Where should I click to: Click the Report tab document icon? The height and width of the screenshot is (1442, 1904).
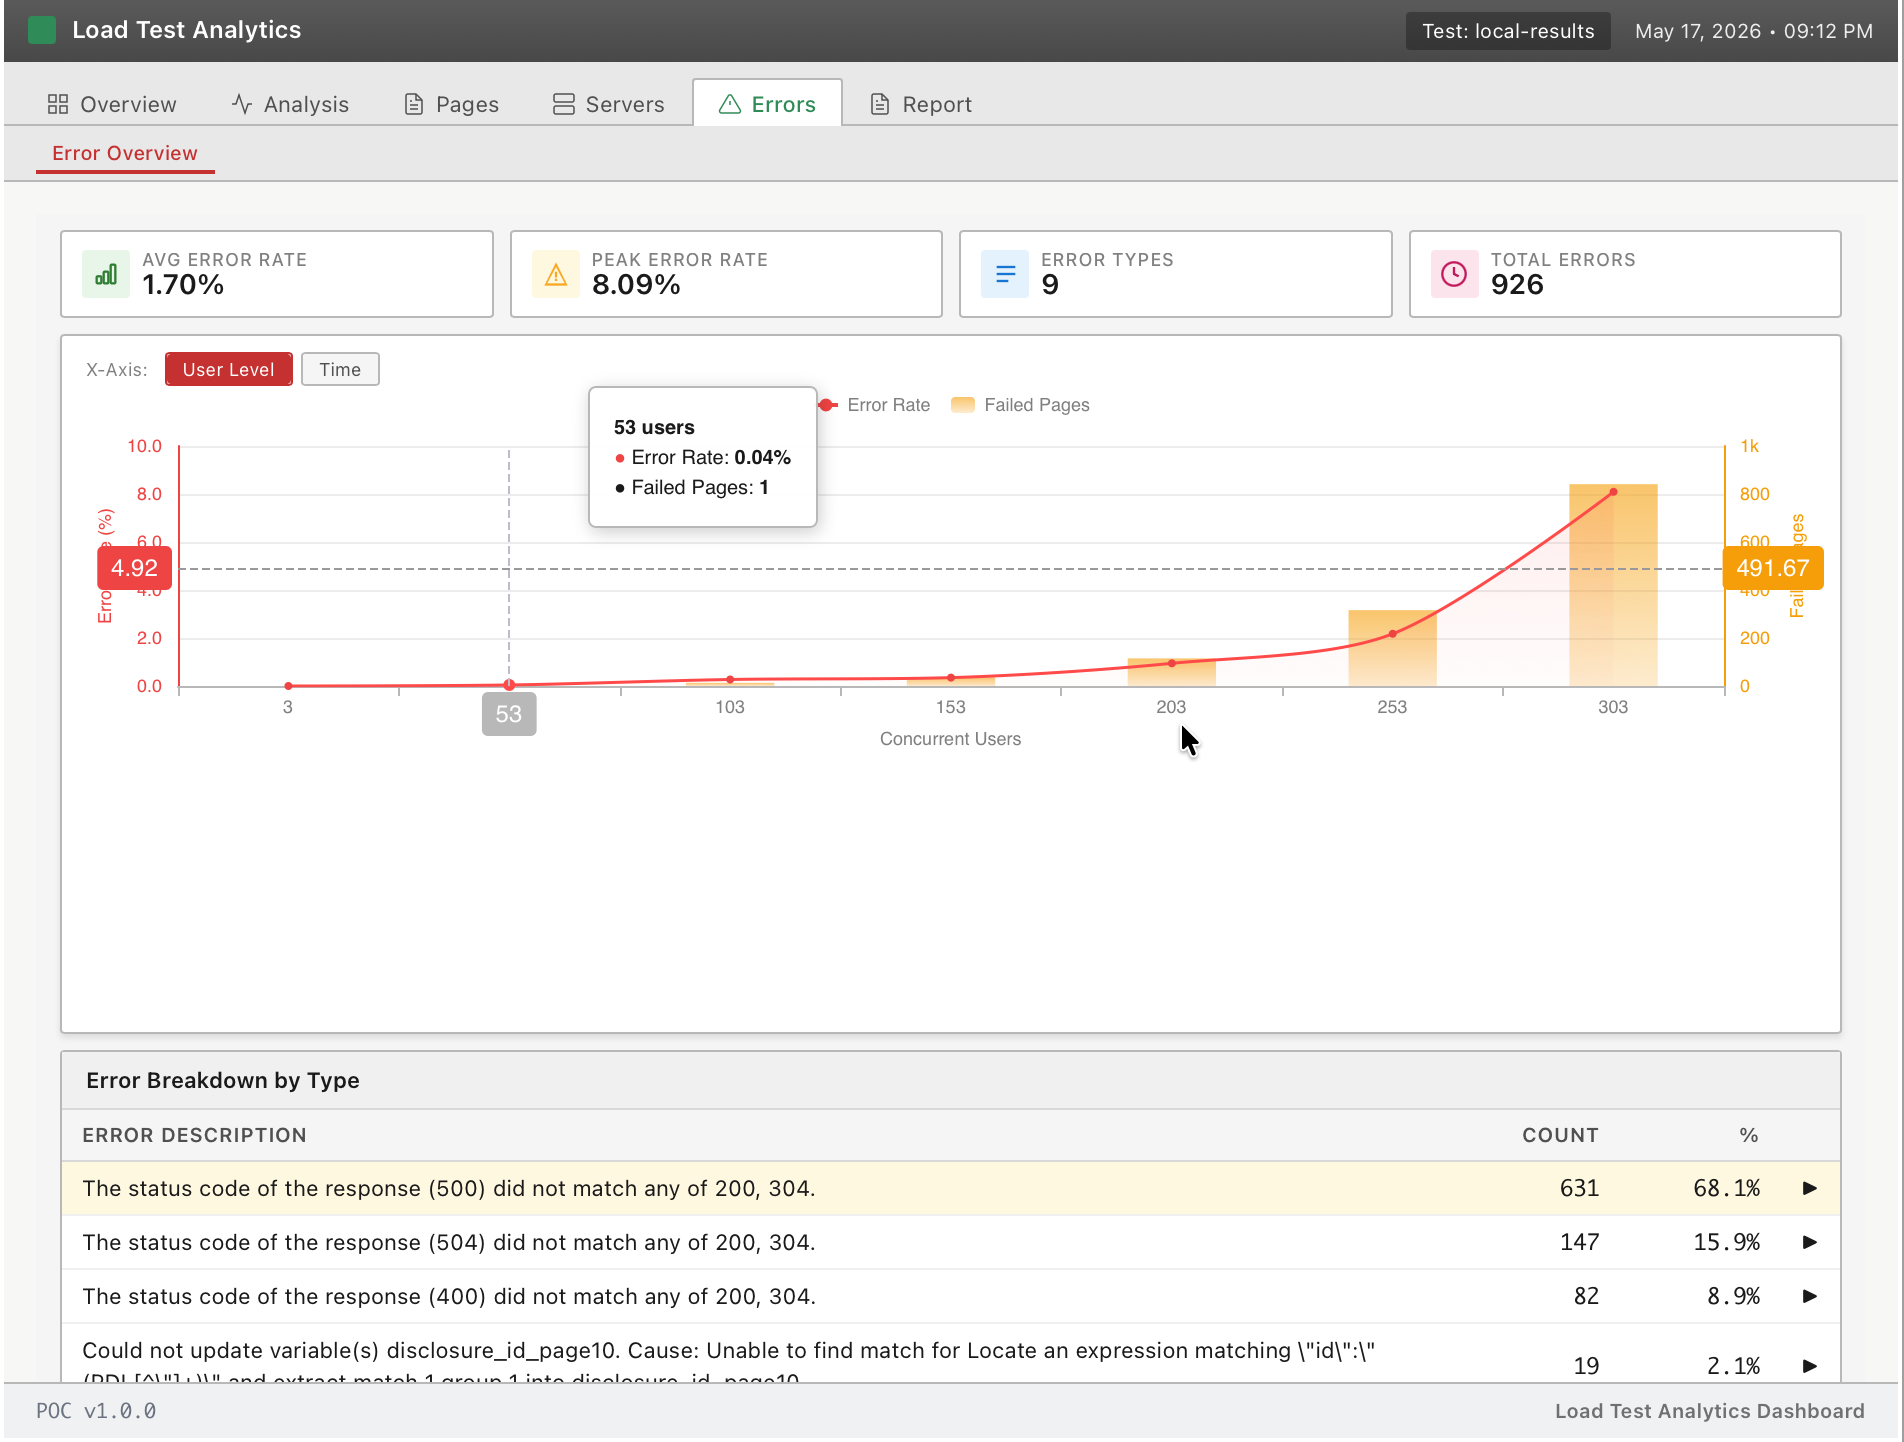click(880, 104)
